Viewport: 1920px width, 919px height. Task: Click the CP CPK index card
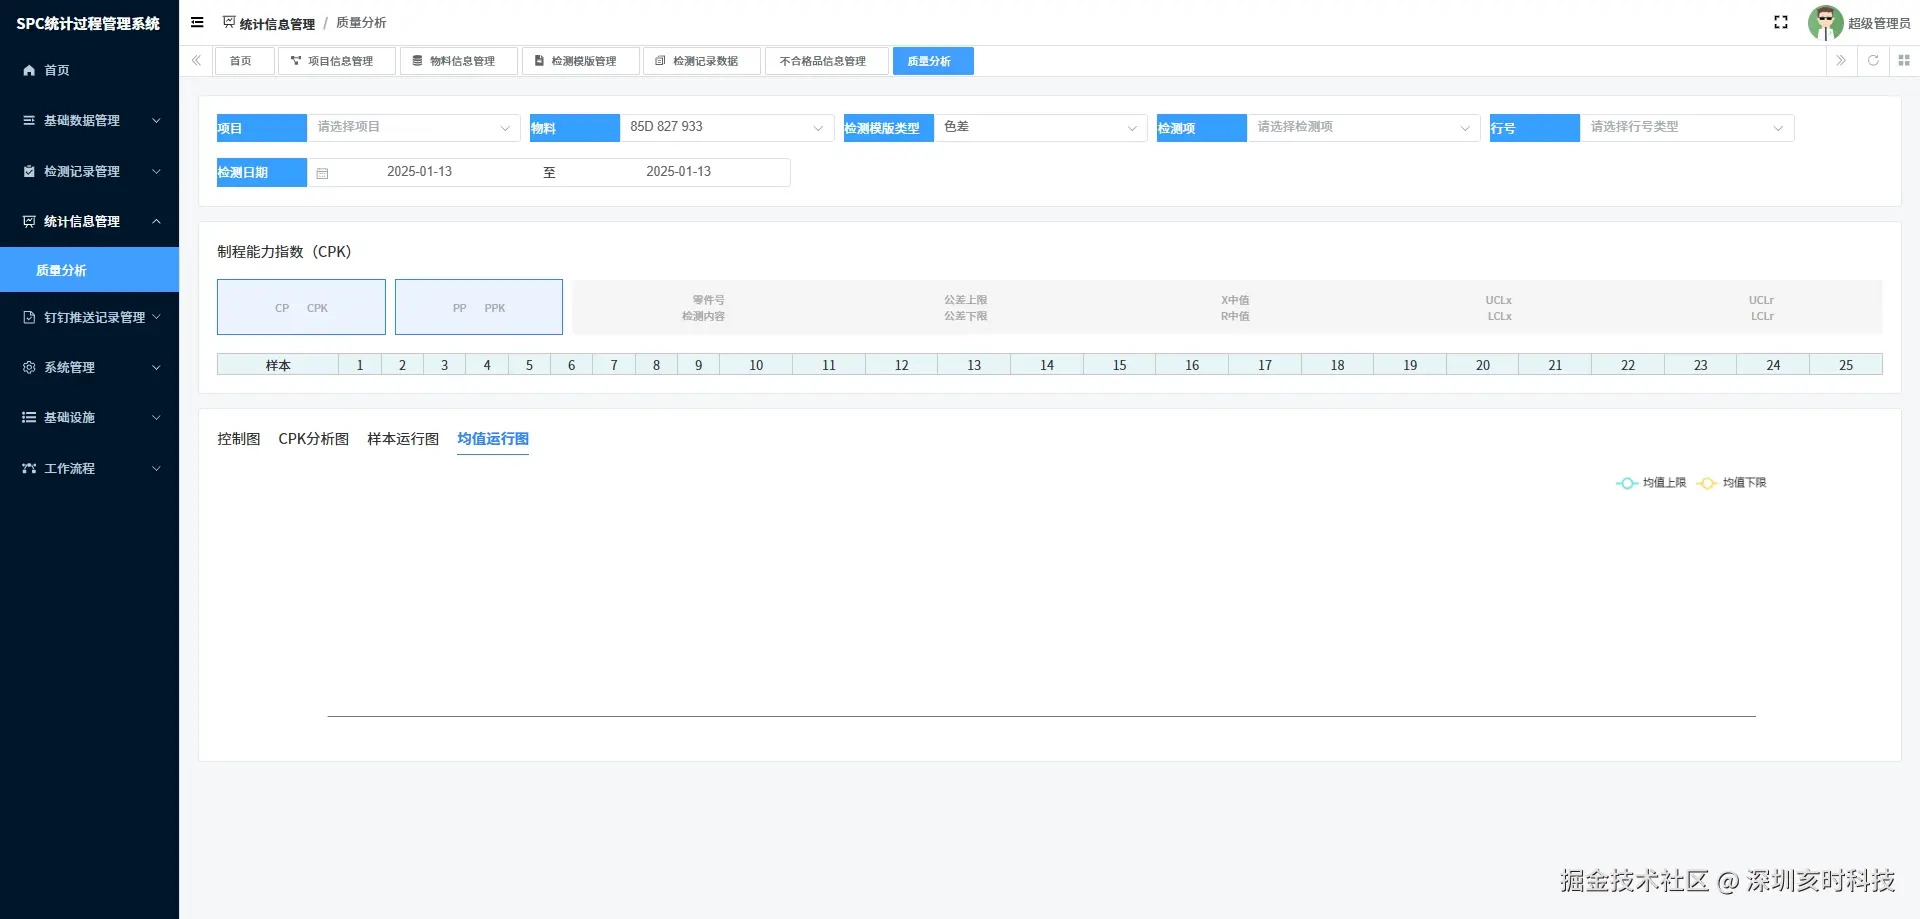(301, 307)
